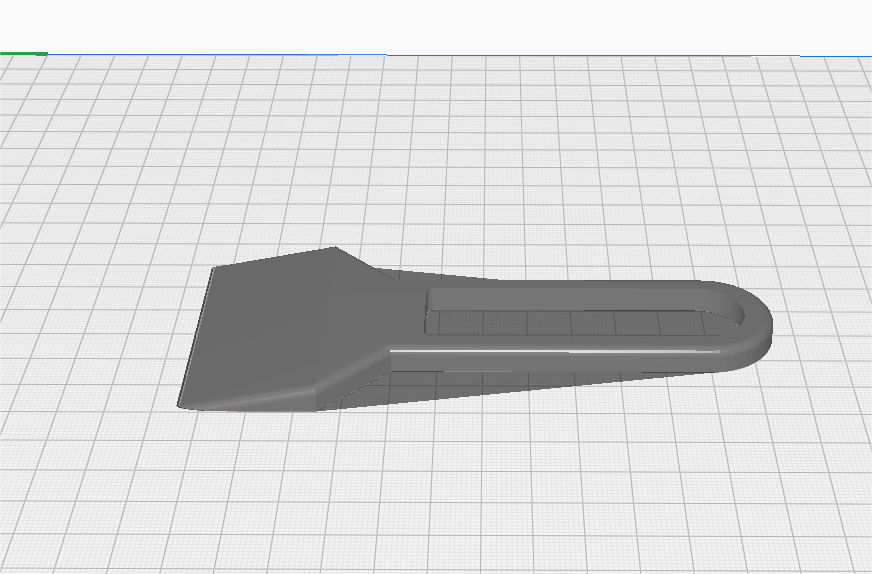Click the near rail of the scraper handle
The image size is (872, 574).
tap(560, 356)
